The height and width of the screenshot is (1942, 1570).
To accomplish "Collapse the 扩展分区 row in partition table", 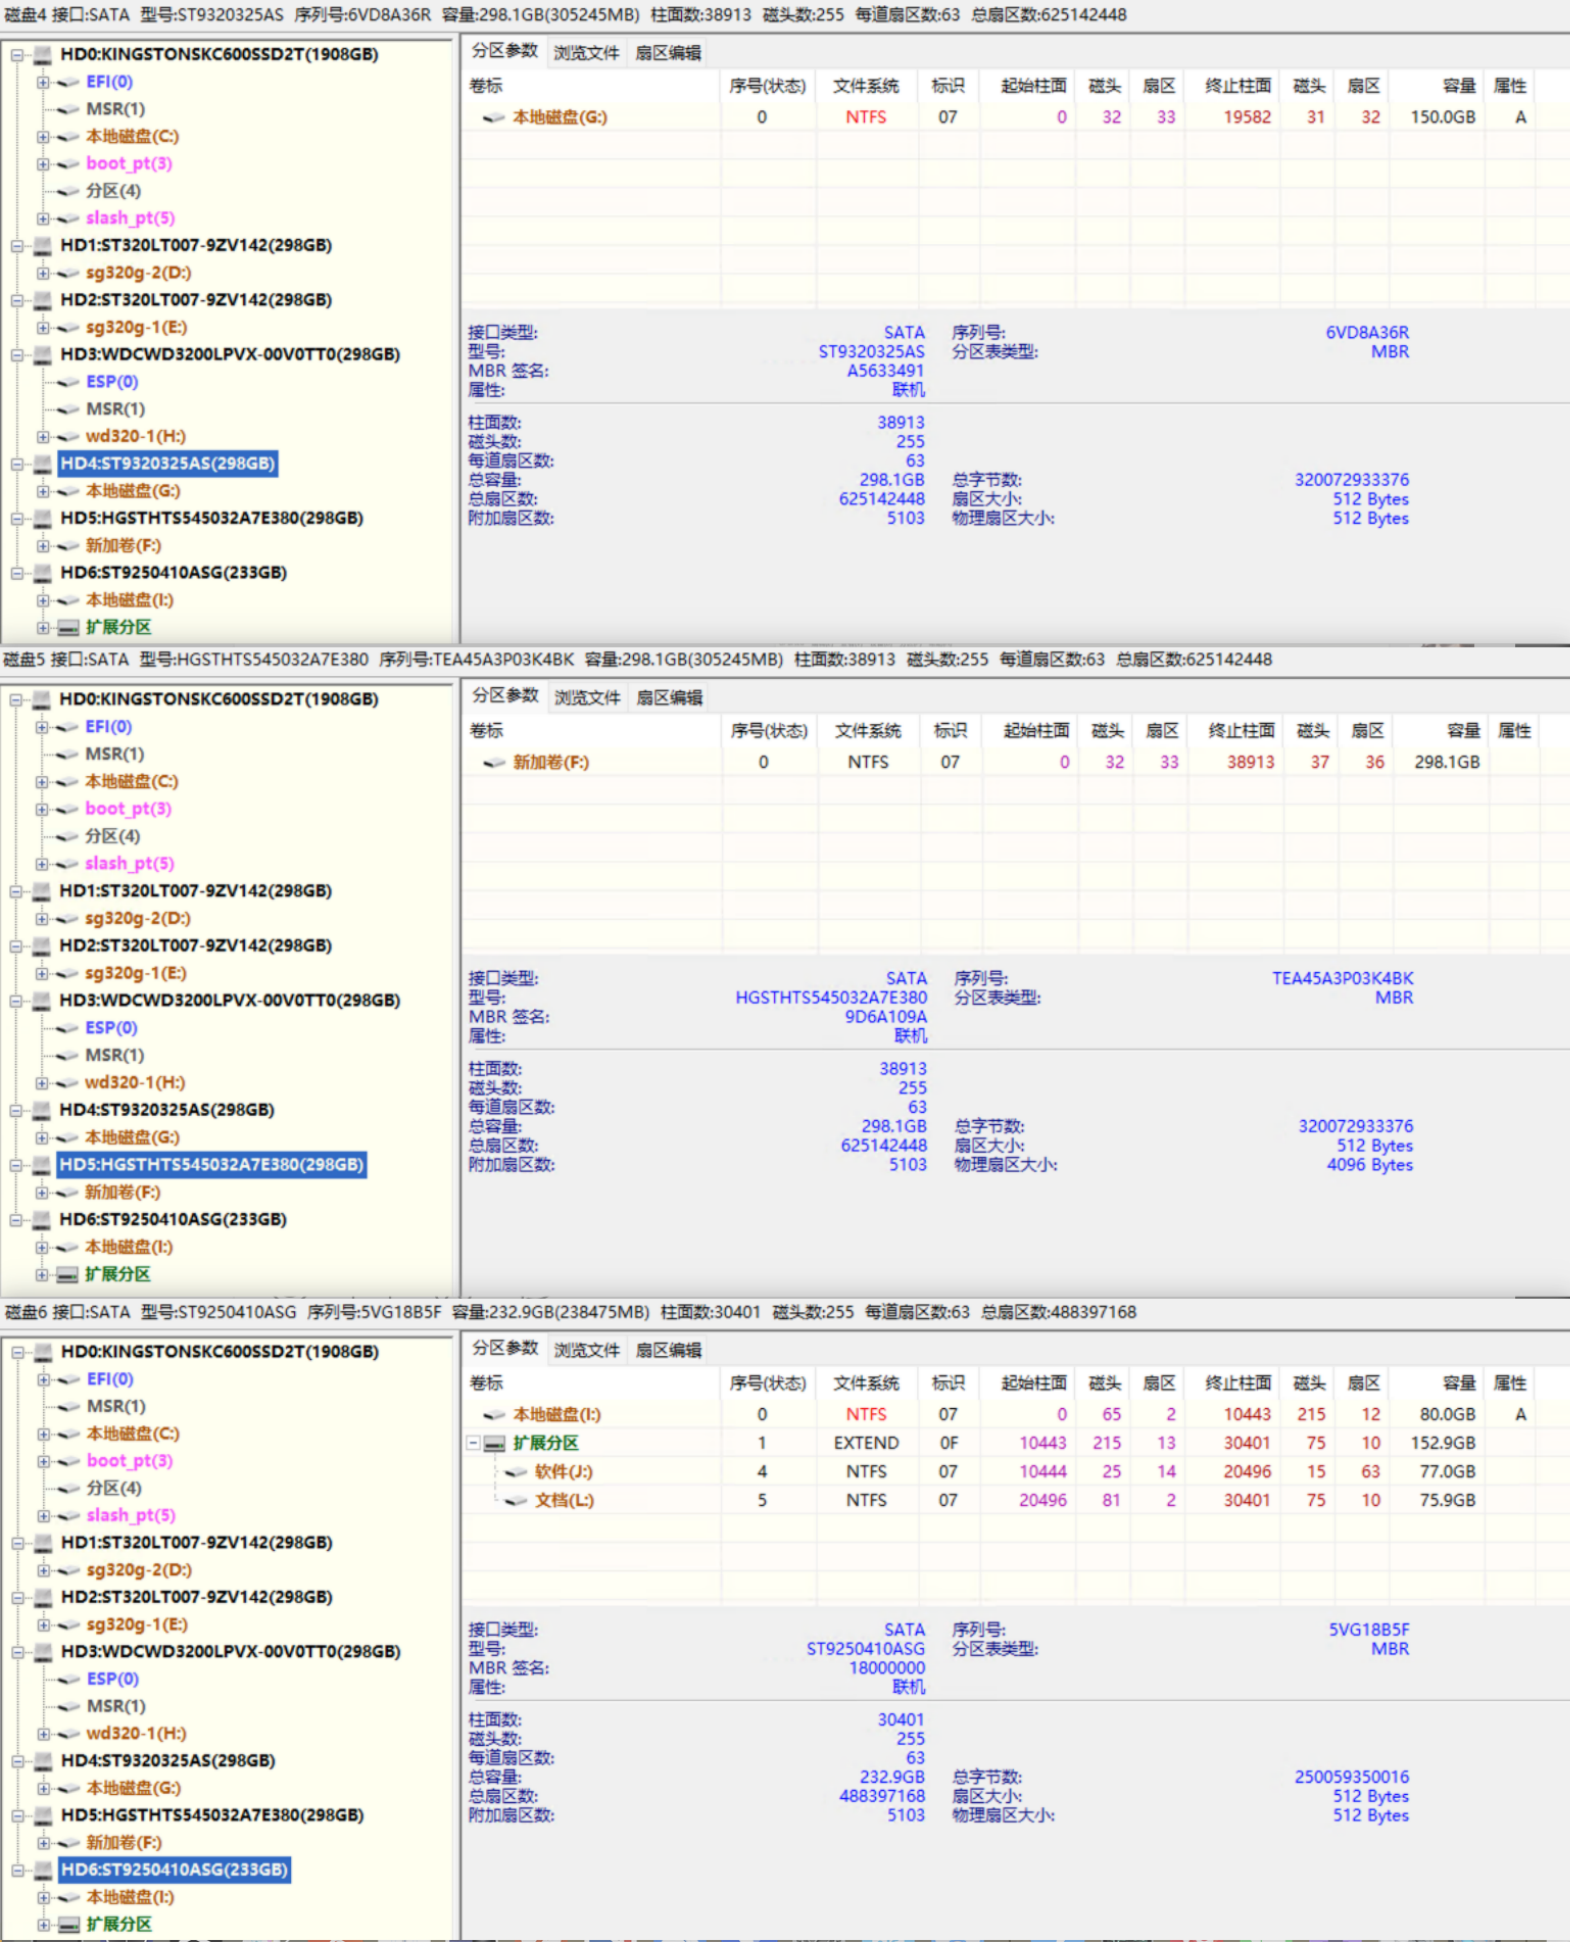I will click(473, 1443).
